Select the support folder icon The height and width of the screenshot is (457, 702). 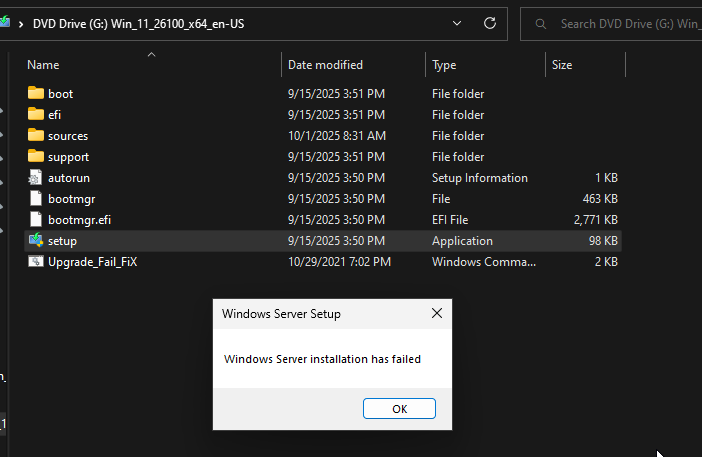click(36, 156)
